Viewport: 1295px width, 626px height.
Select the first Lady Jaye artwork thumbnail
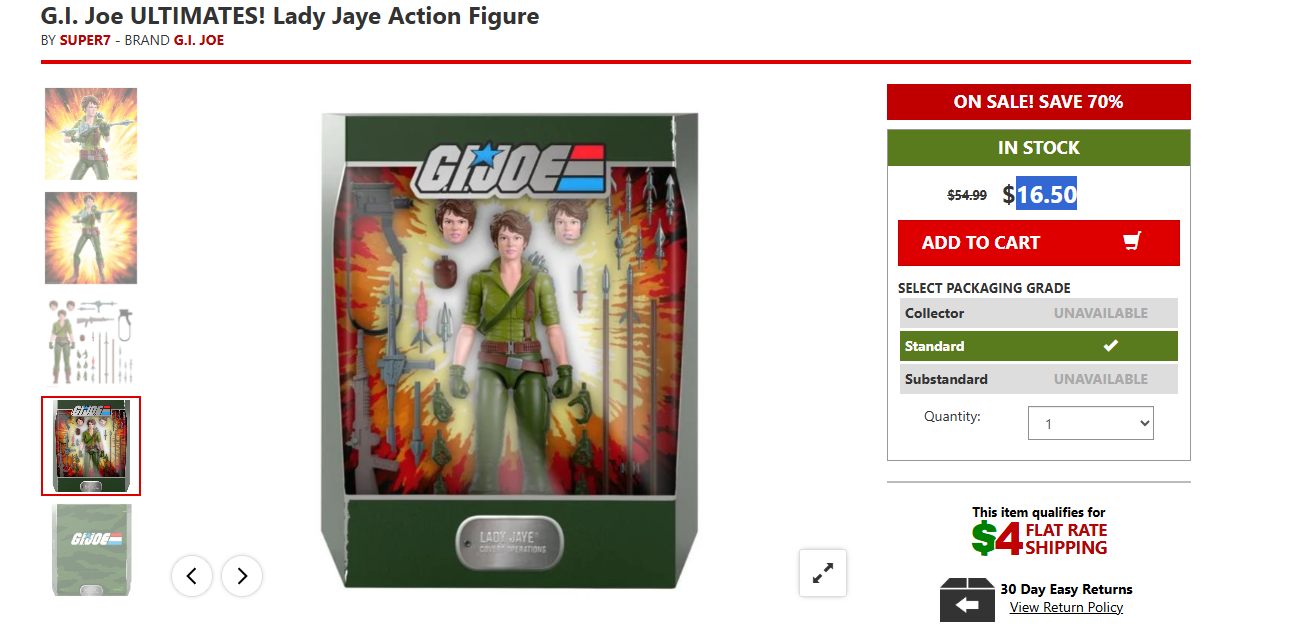click(91, 134)
